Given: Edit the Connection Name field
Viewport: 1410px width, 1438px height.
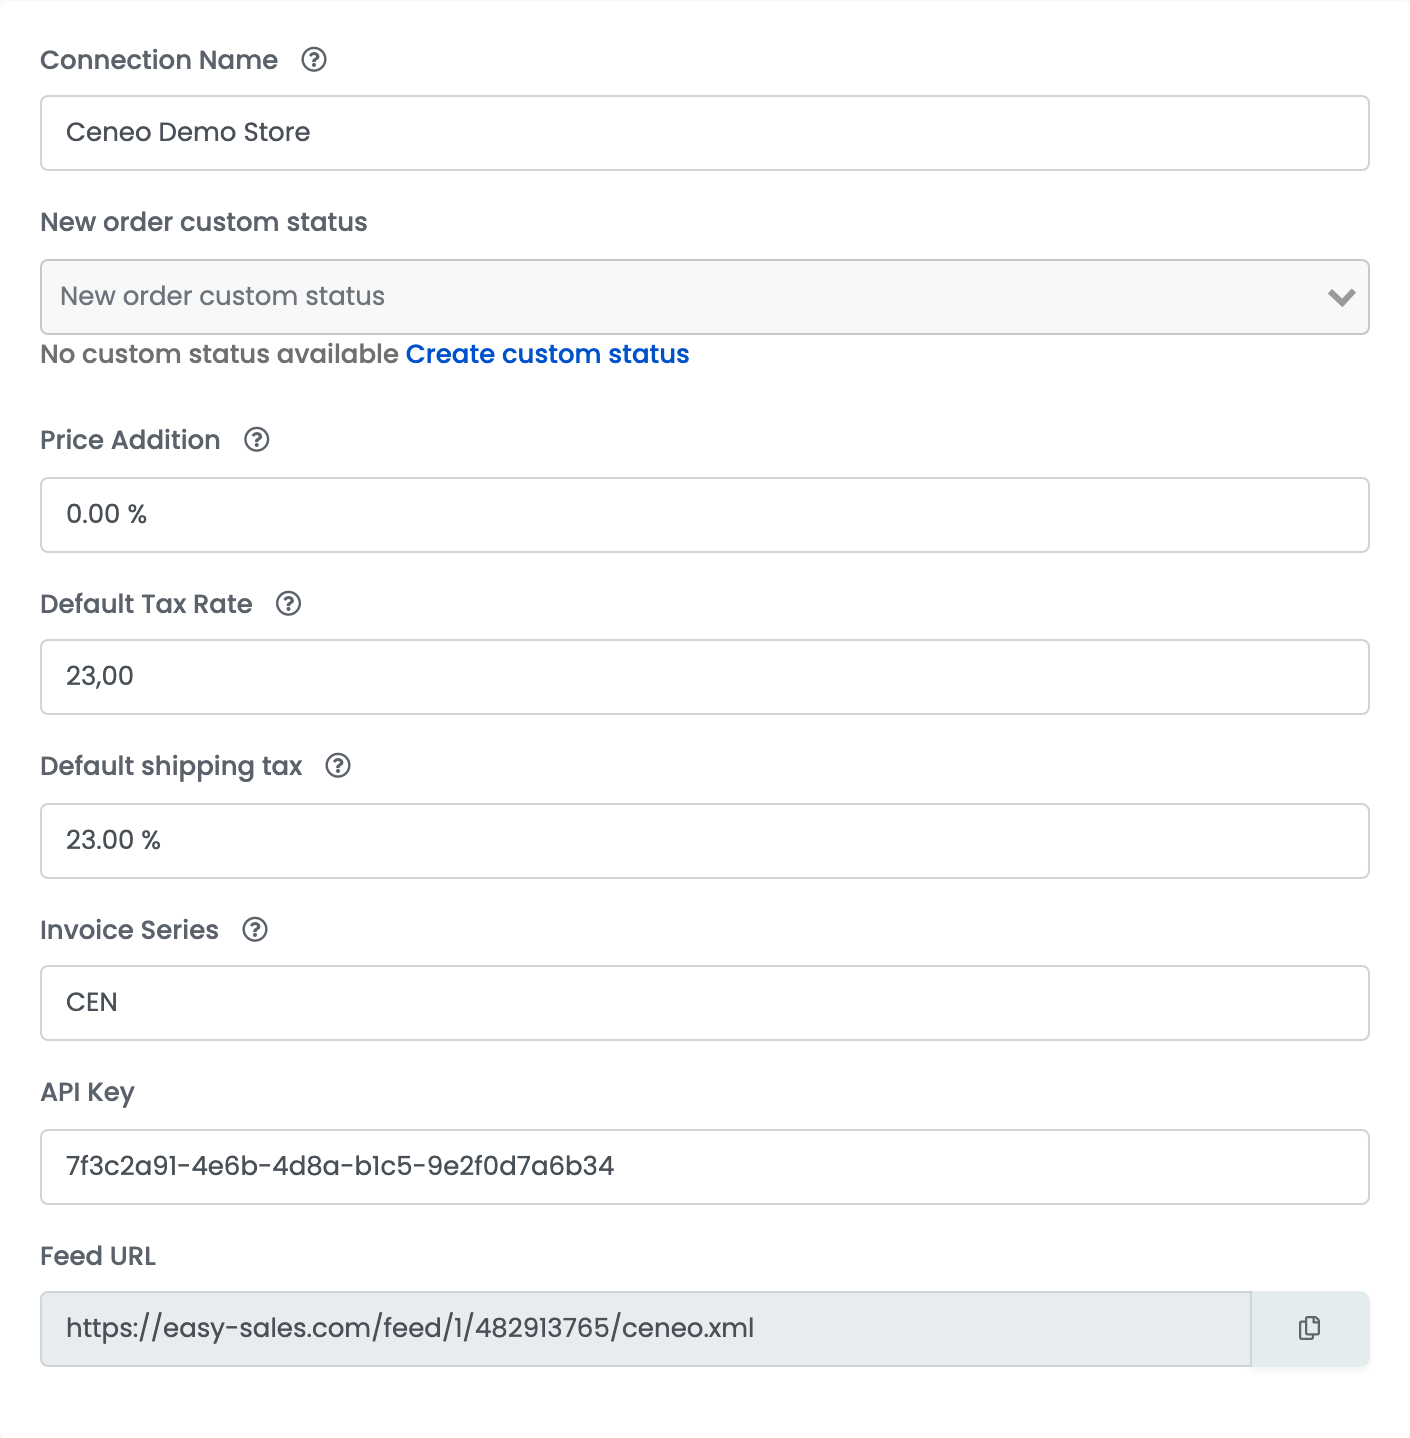Looking at the screenshot, I should [x=704, y=133].
